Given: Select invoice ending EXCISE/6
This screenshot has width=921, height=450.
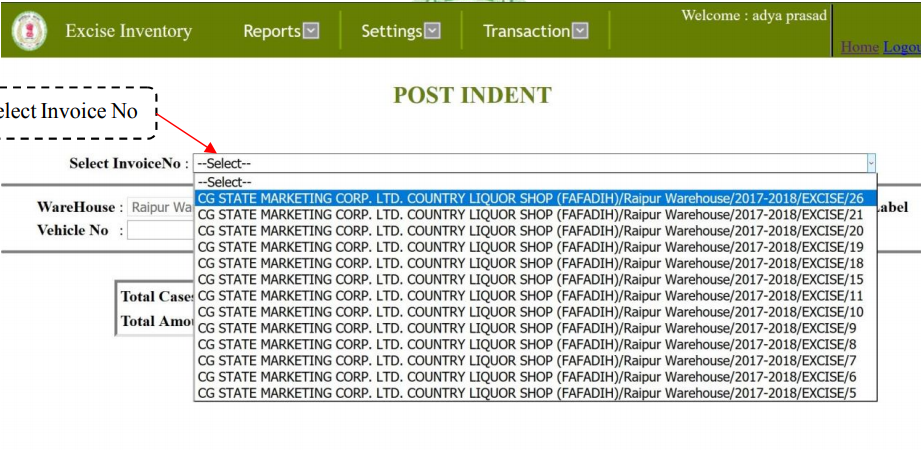Looking at the screenshot, I should [535, 377].
